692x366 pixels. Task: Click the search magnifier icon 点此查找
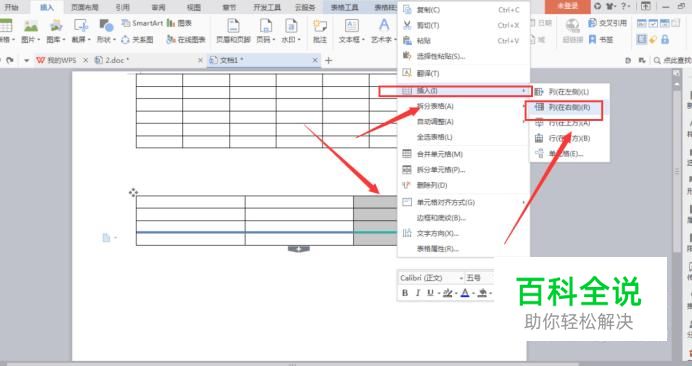[x=658, y=60]
